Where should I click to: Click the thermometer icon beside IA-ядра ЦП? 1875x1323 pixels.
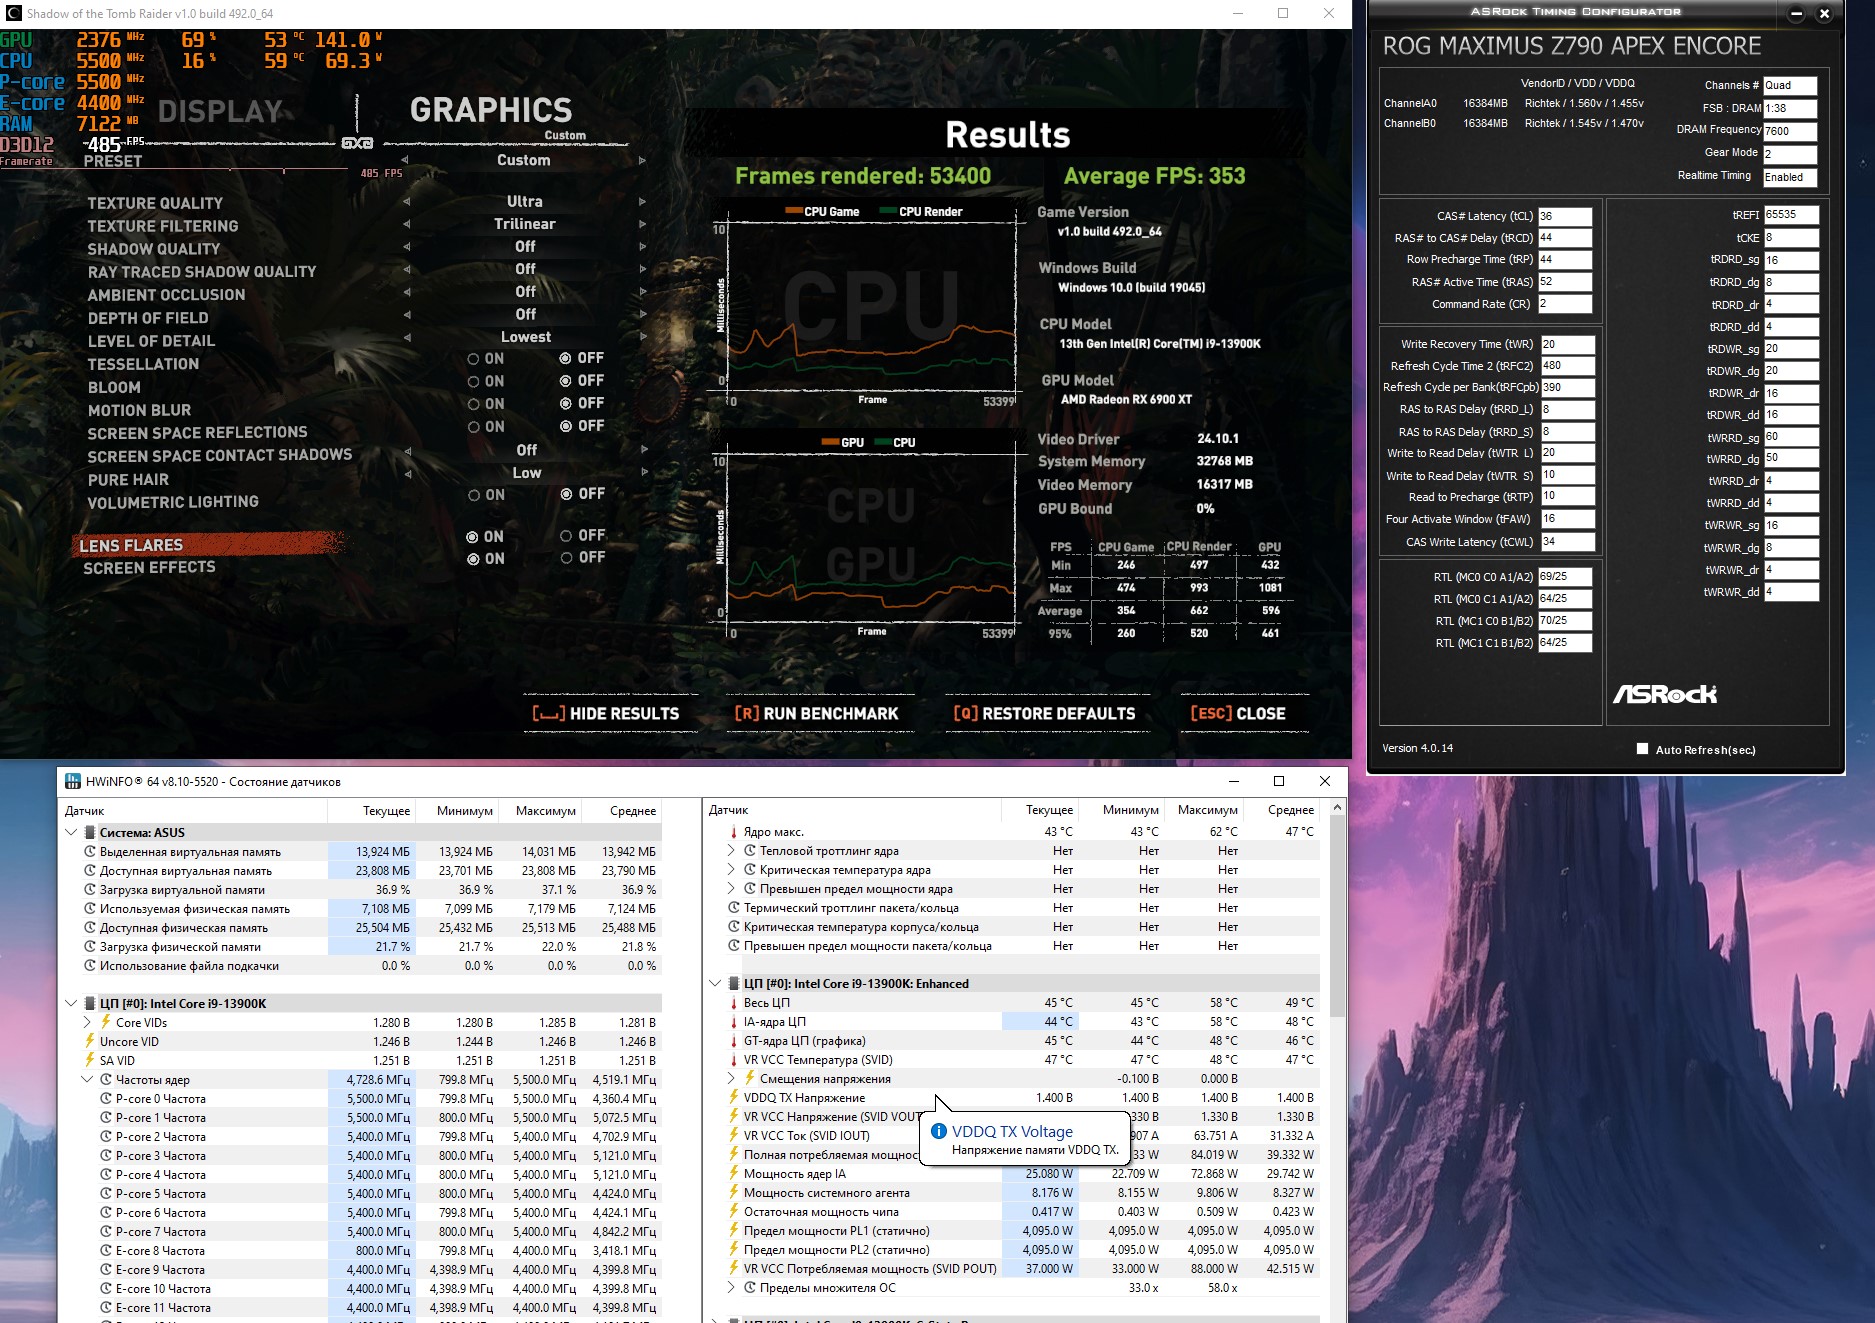coord(733,1021)
